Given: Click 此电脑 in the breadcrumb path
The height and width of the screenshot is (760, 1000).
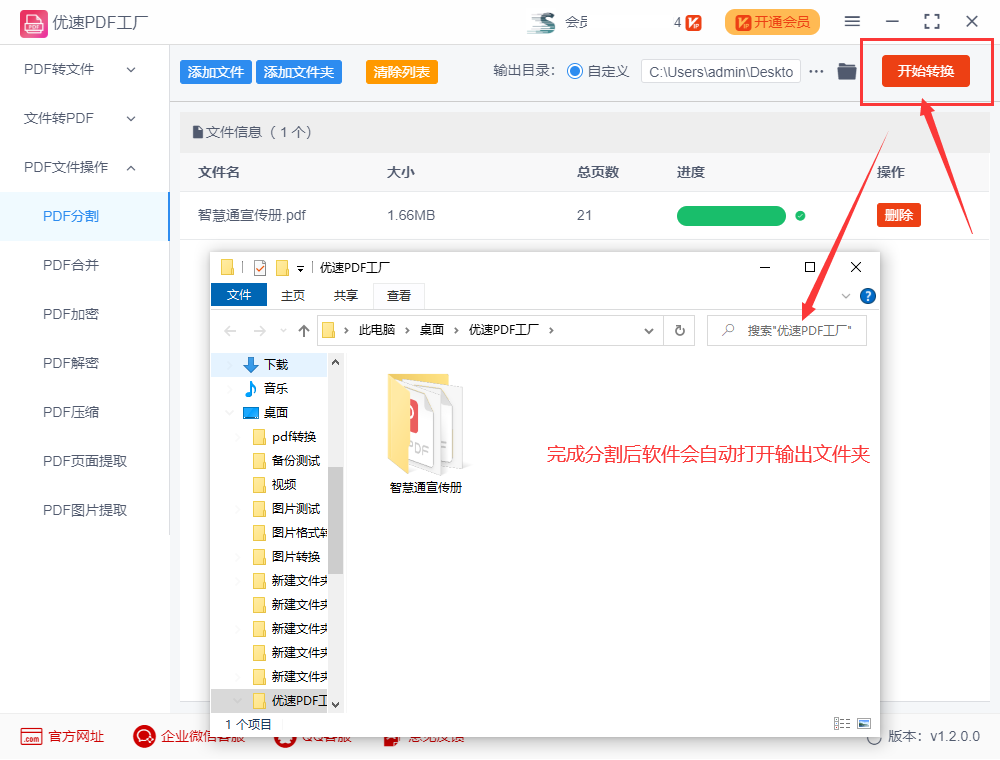Looking at the screenshot, I should point(376,330).
